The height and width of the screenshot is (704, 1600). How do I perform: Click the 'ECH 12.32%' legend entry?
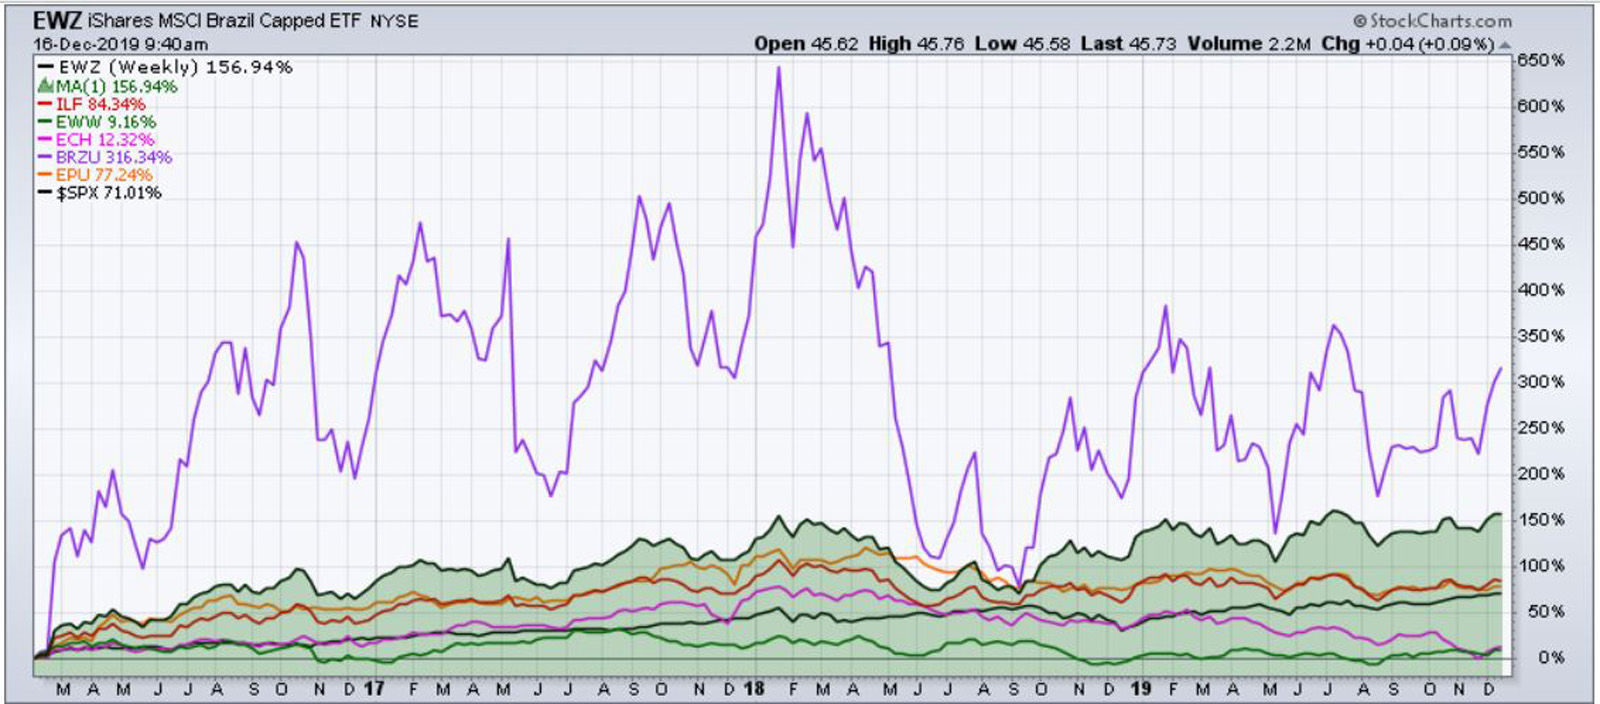96,140
